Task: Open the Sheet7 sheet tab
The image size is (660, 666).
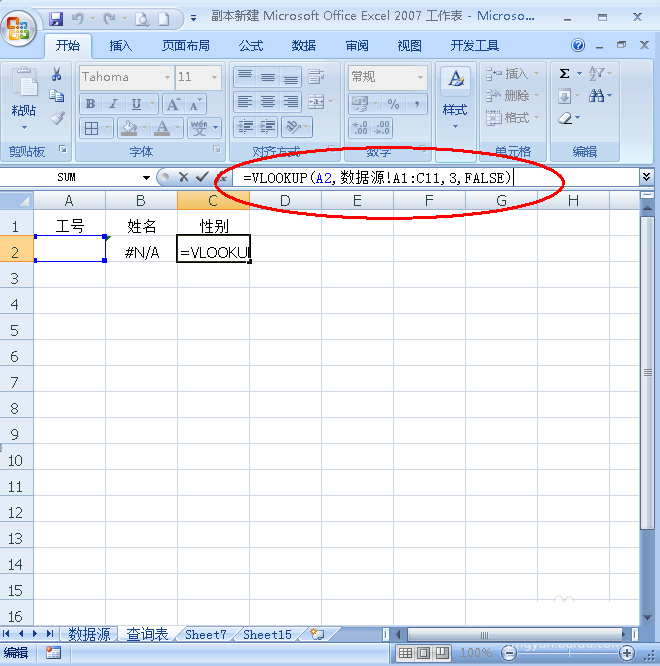Action: coord(206,635)
